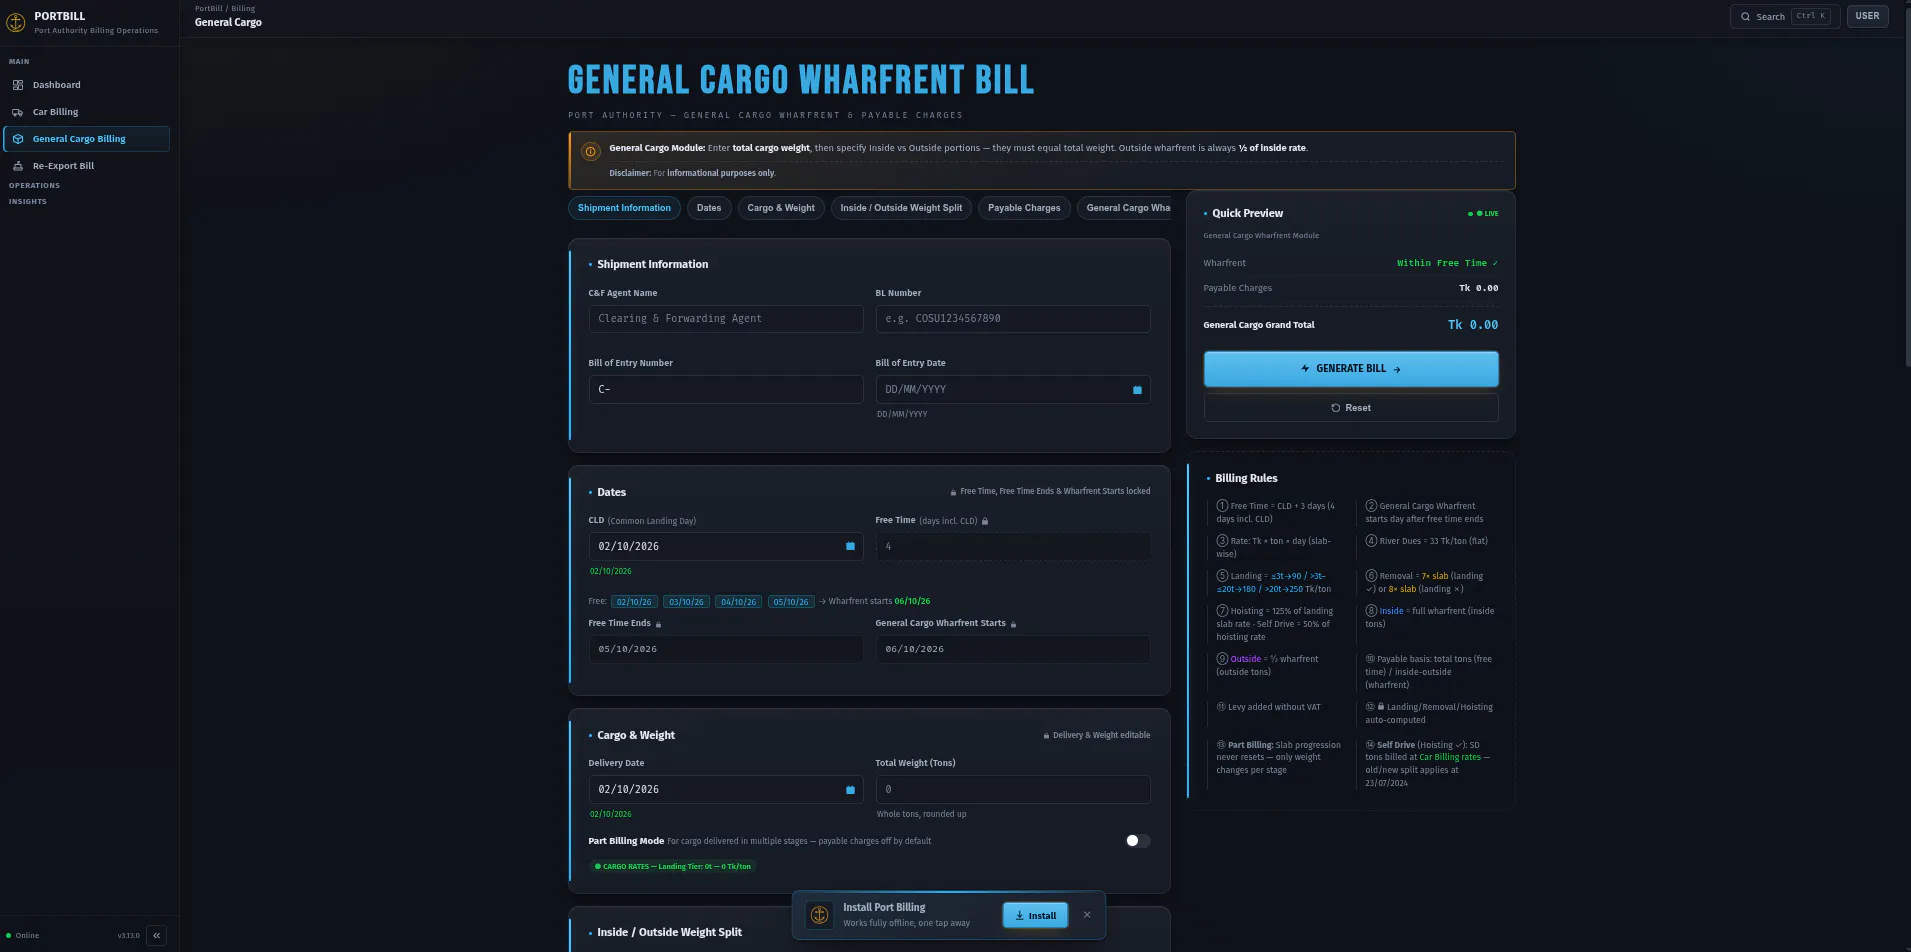Collapse the sidebar with double-chevron button
The width and height of the screenshot is (1911, 952).
(156, 935)
